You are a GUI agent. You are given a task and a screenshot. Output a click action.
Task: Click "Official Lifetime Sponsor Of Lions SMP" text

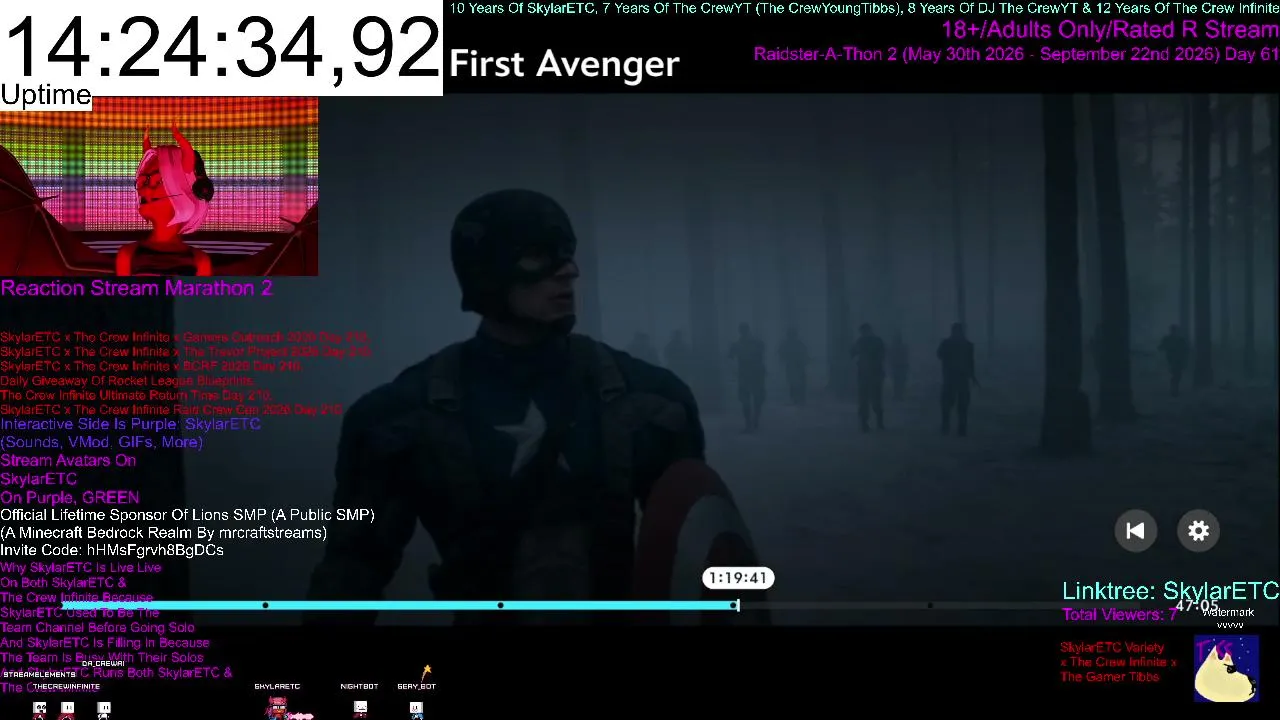187,515
